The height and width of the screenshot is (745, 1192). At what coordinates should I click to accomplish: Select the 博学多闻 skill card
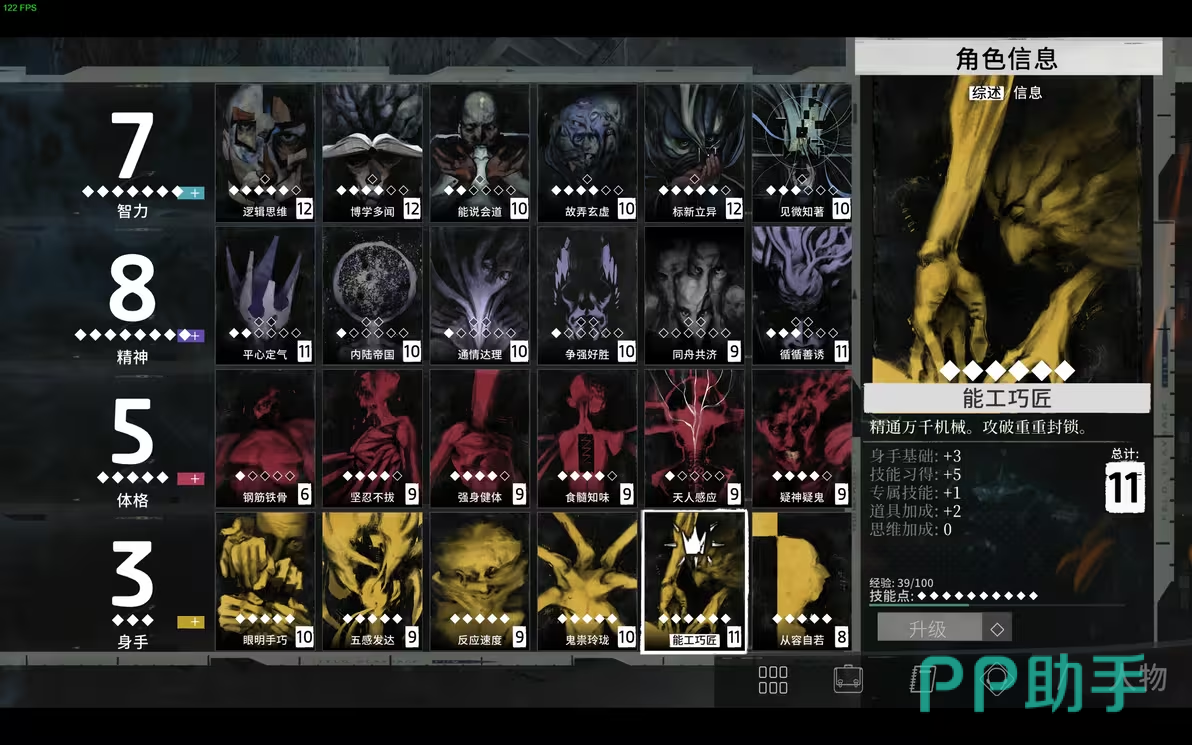pos(372,152)
